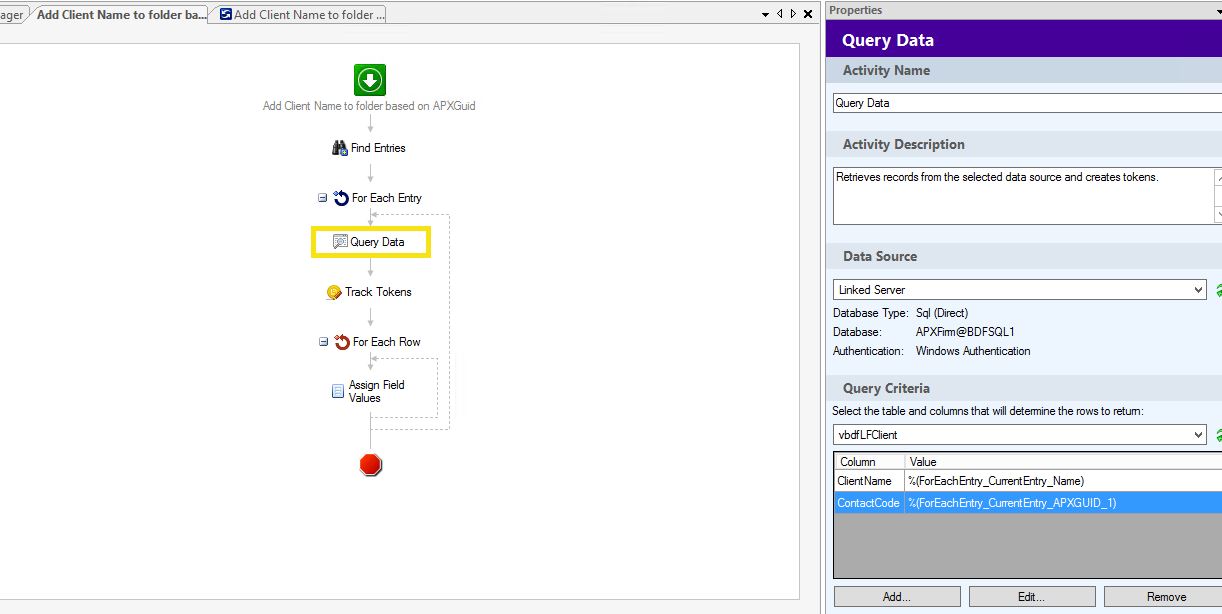The height and width of the screenshot is (614, 1222).
Task: Switch to the second Add Client Name tab
Action: [298, 14]
